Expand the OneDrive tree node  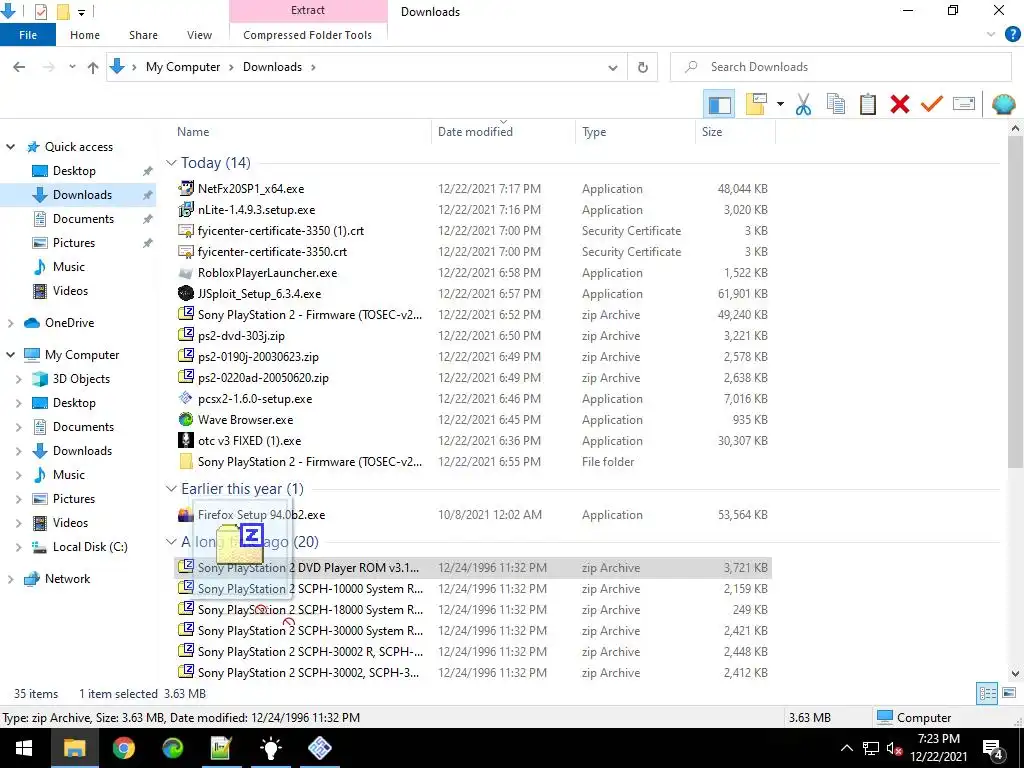click(x=10, y=323)
